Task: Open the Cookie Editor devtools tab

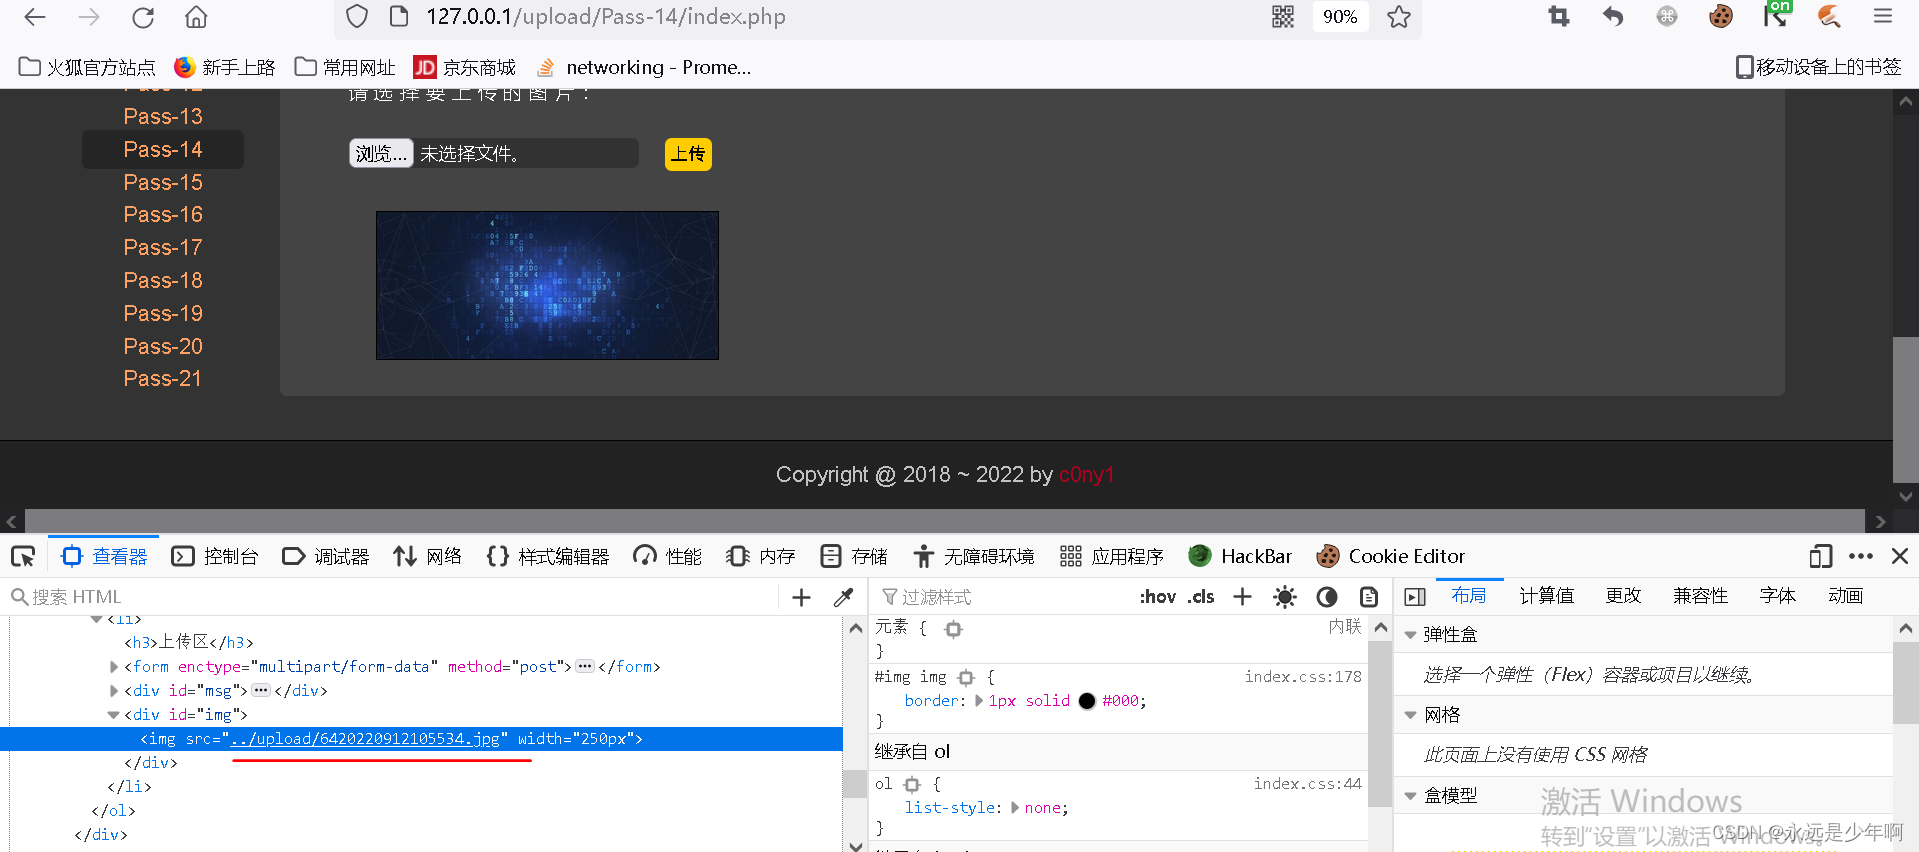Action: [1391, 556]
